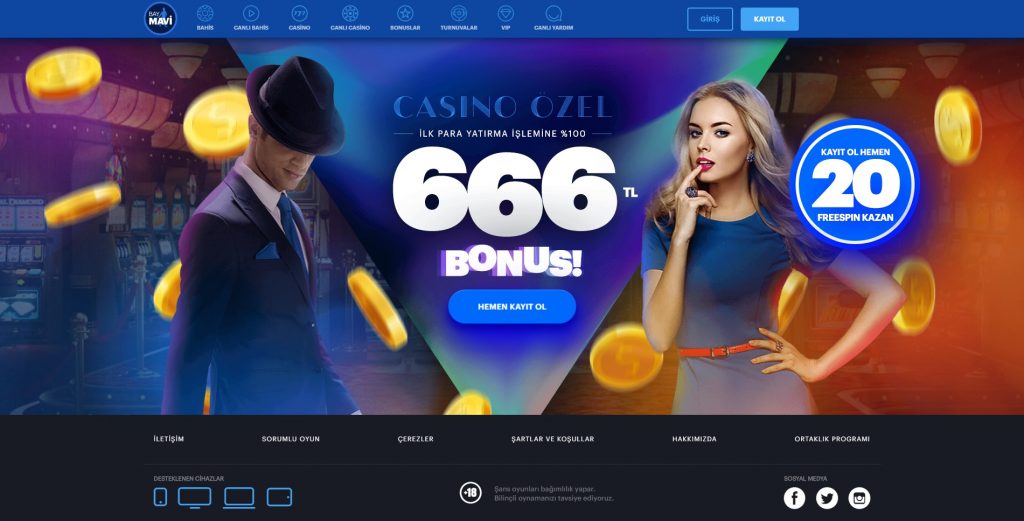
Task: Open Canlı Yardım chat icon
Action: click(x=553, y=14)
